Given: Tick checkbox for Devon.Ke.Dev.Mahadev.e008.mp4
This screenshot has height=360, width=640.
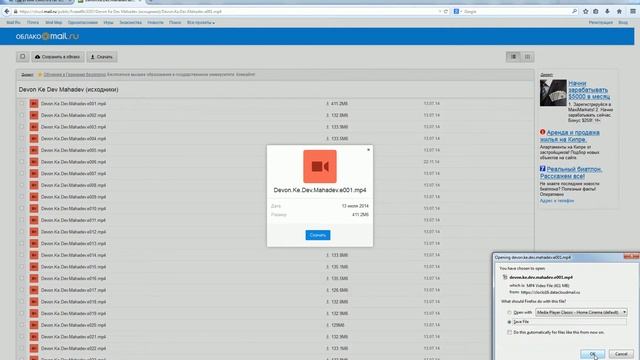Looking at the screenshot, I should pos(22,185).
